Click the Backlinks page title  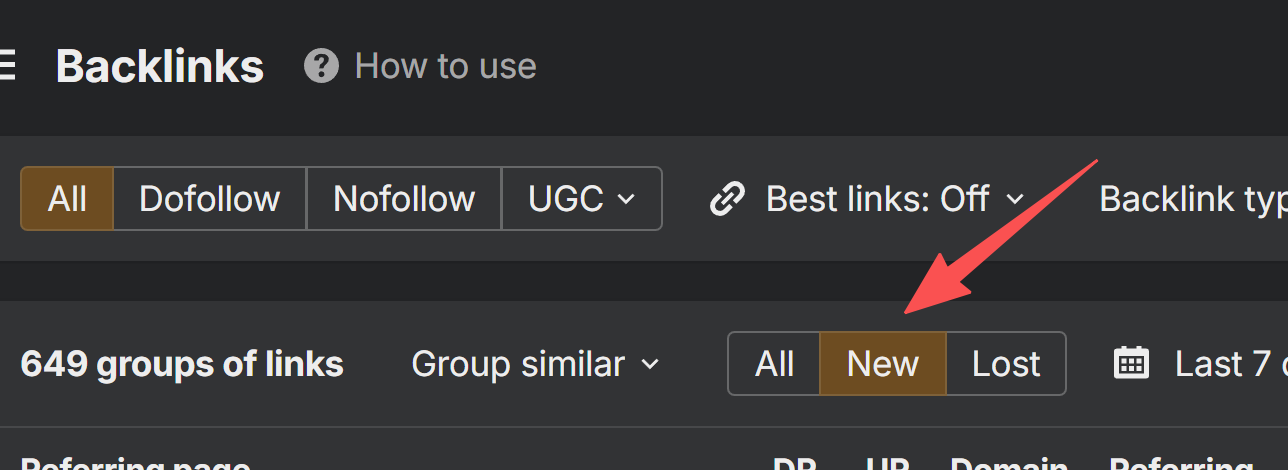coord(160,66)
